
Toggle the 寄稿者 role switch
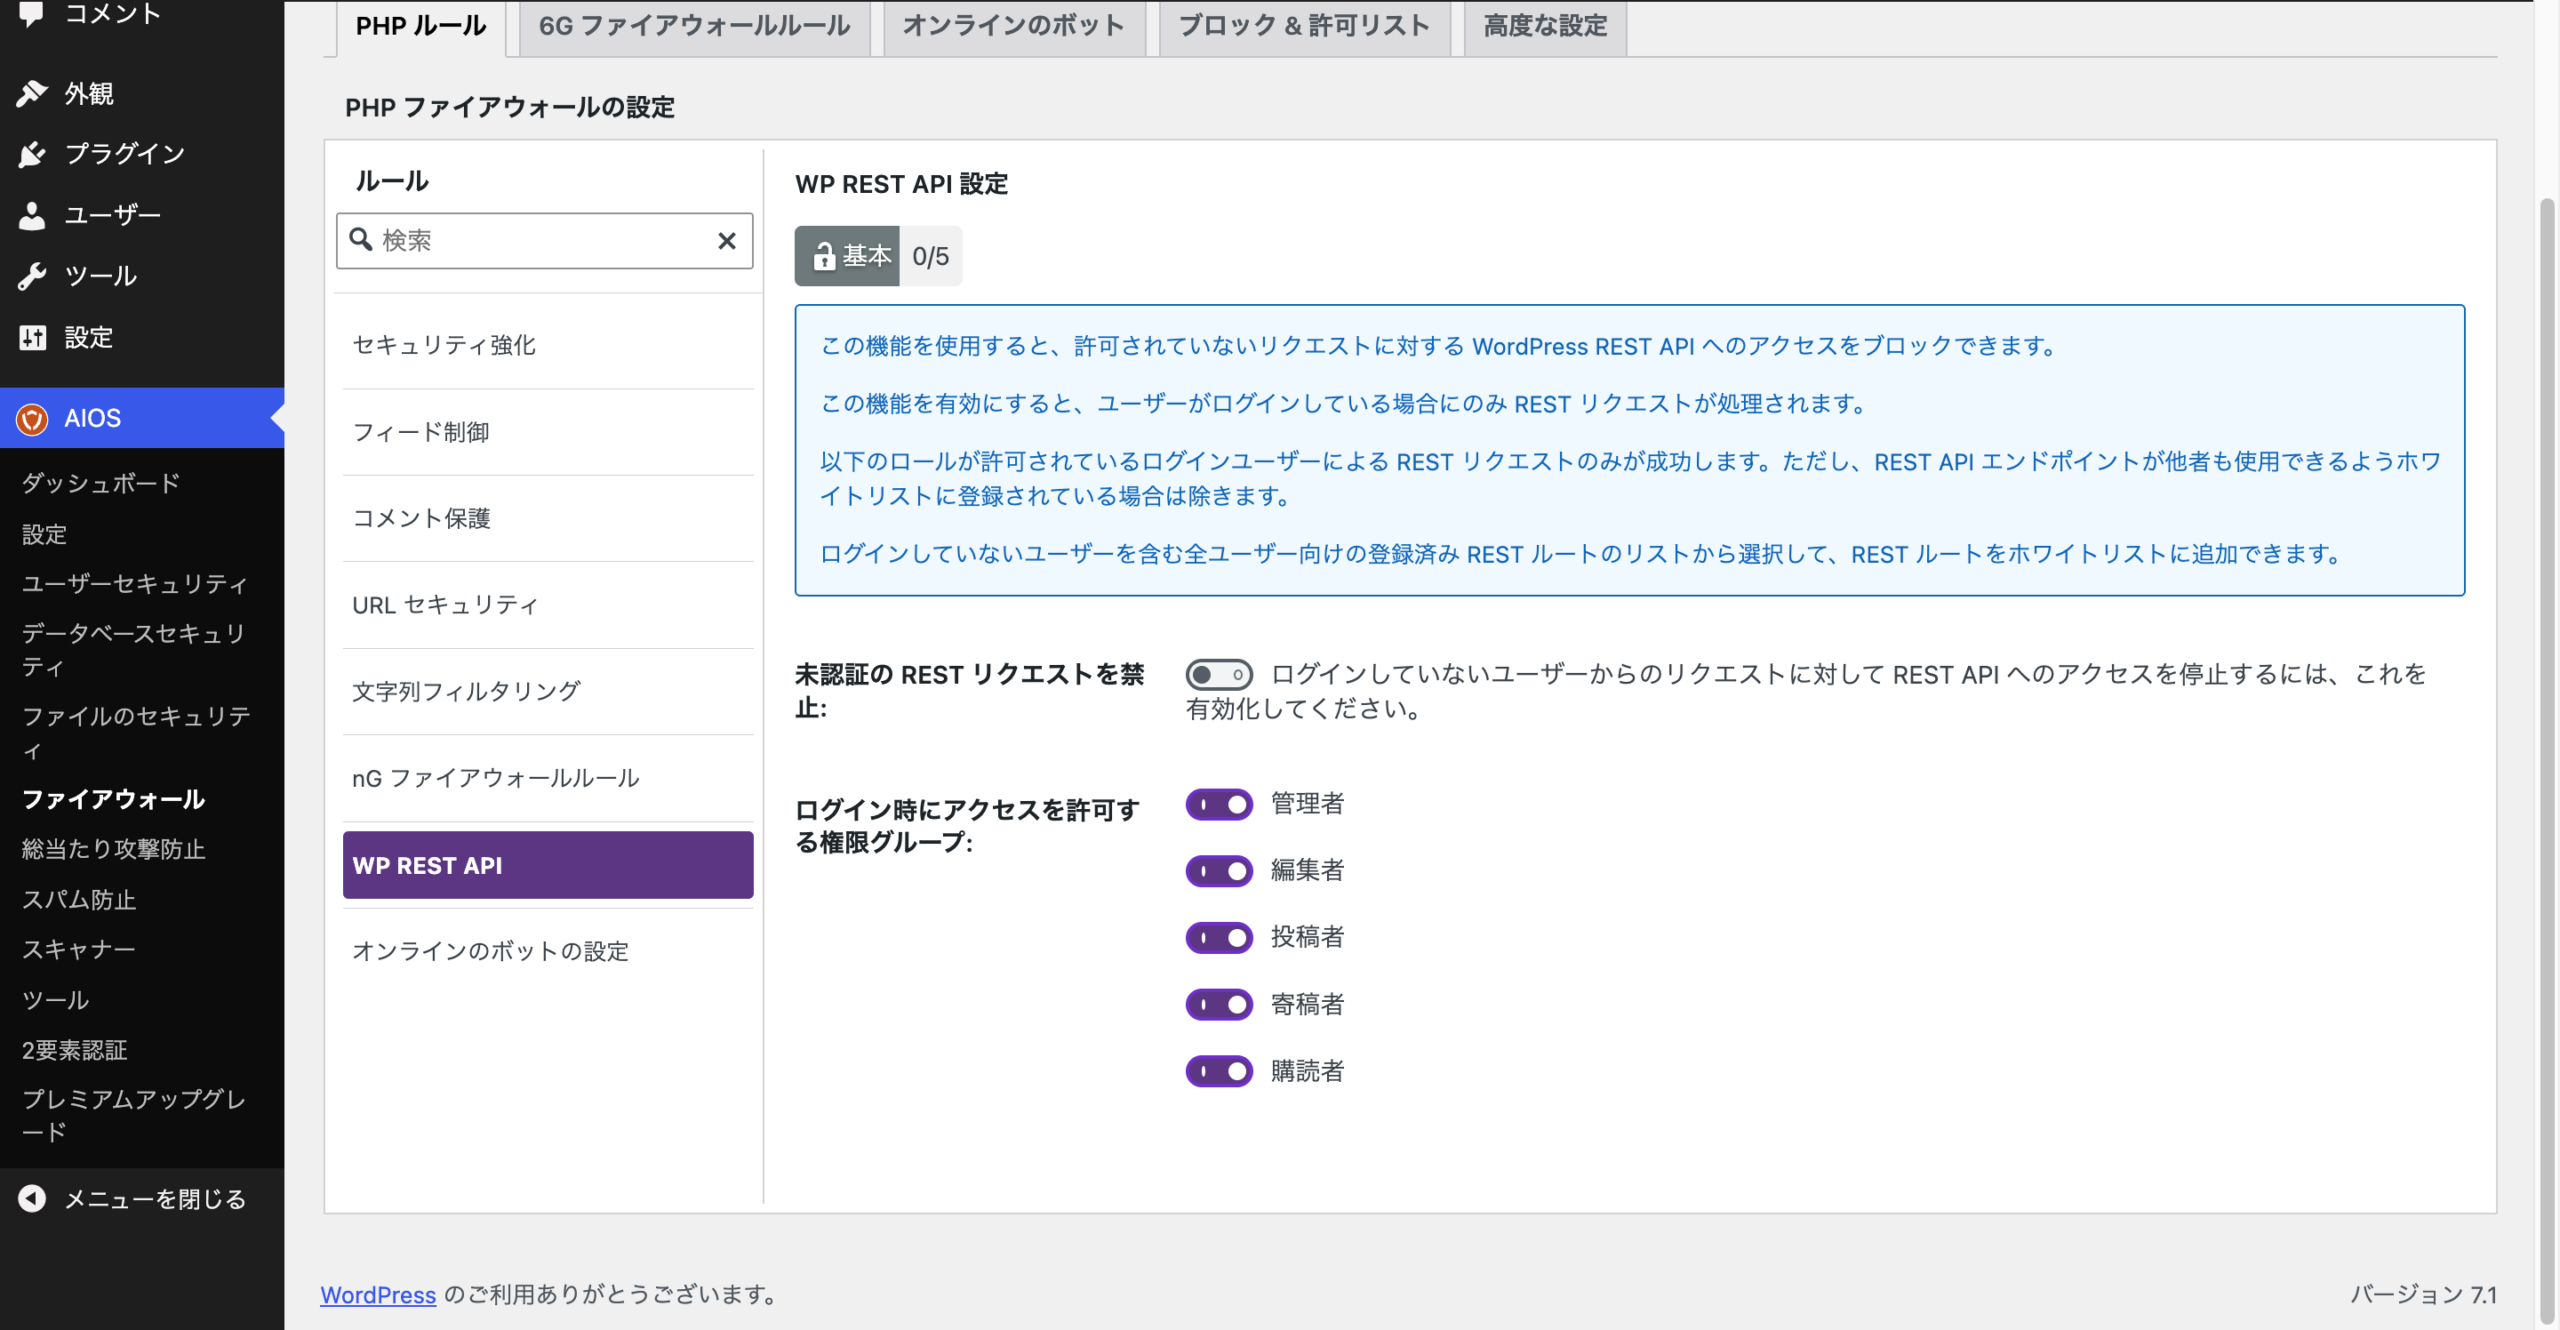click(1218, 1004)
